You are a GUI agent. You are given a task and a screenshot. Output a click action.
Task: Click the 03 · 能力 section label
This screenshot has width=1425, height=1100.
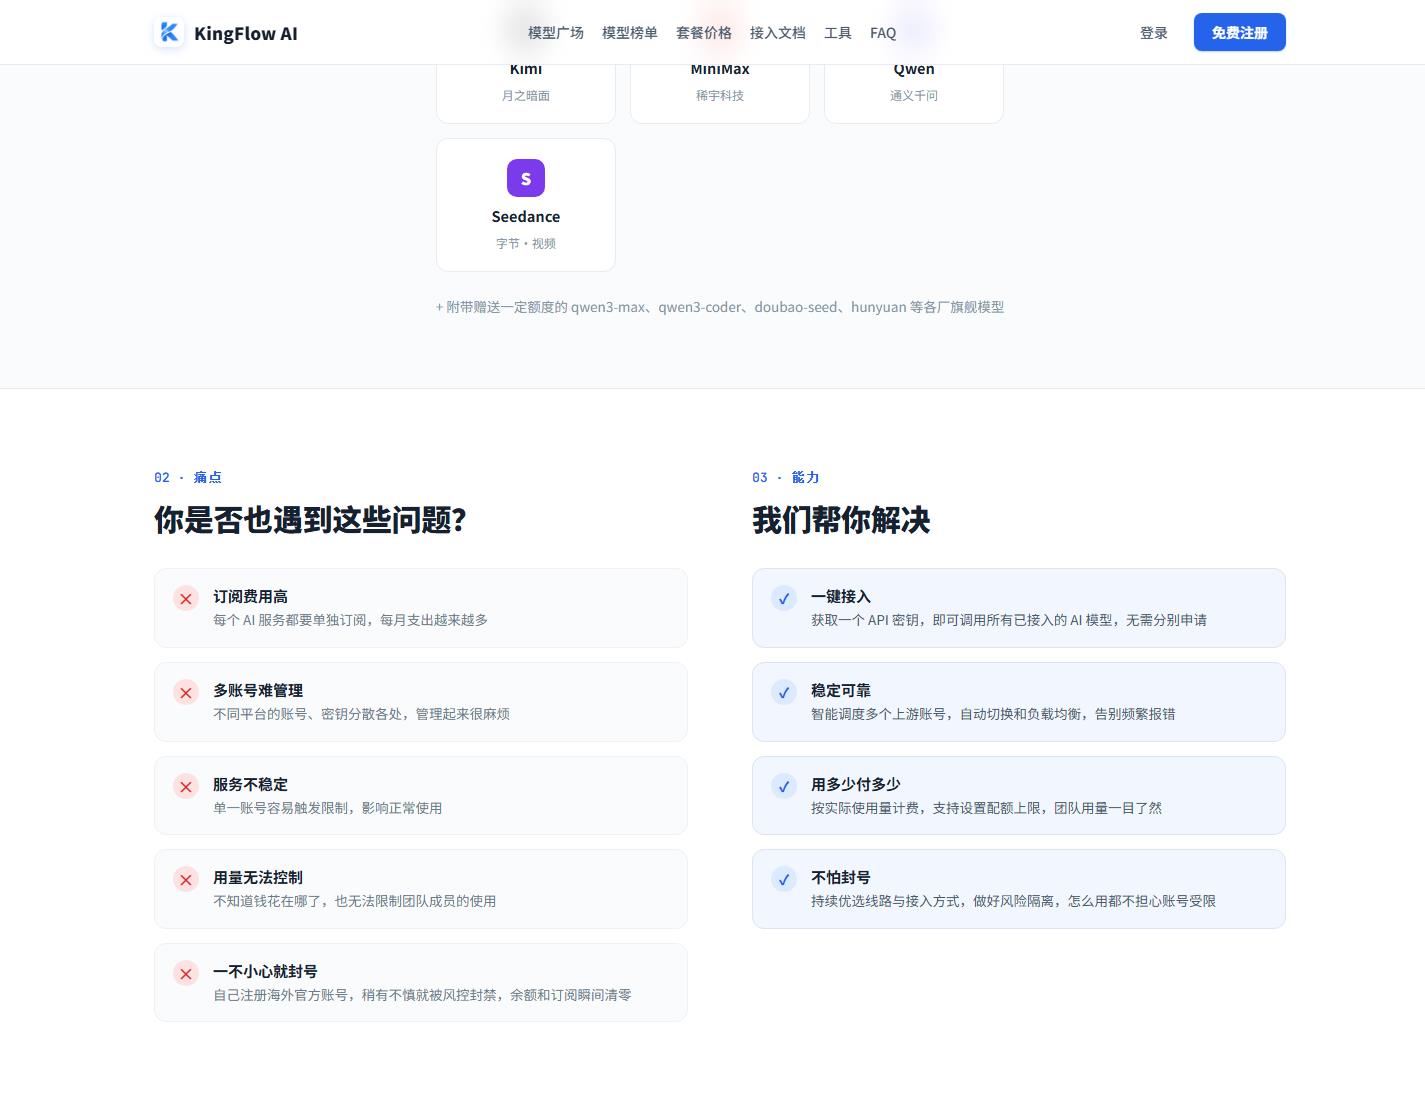coord(786,478)
